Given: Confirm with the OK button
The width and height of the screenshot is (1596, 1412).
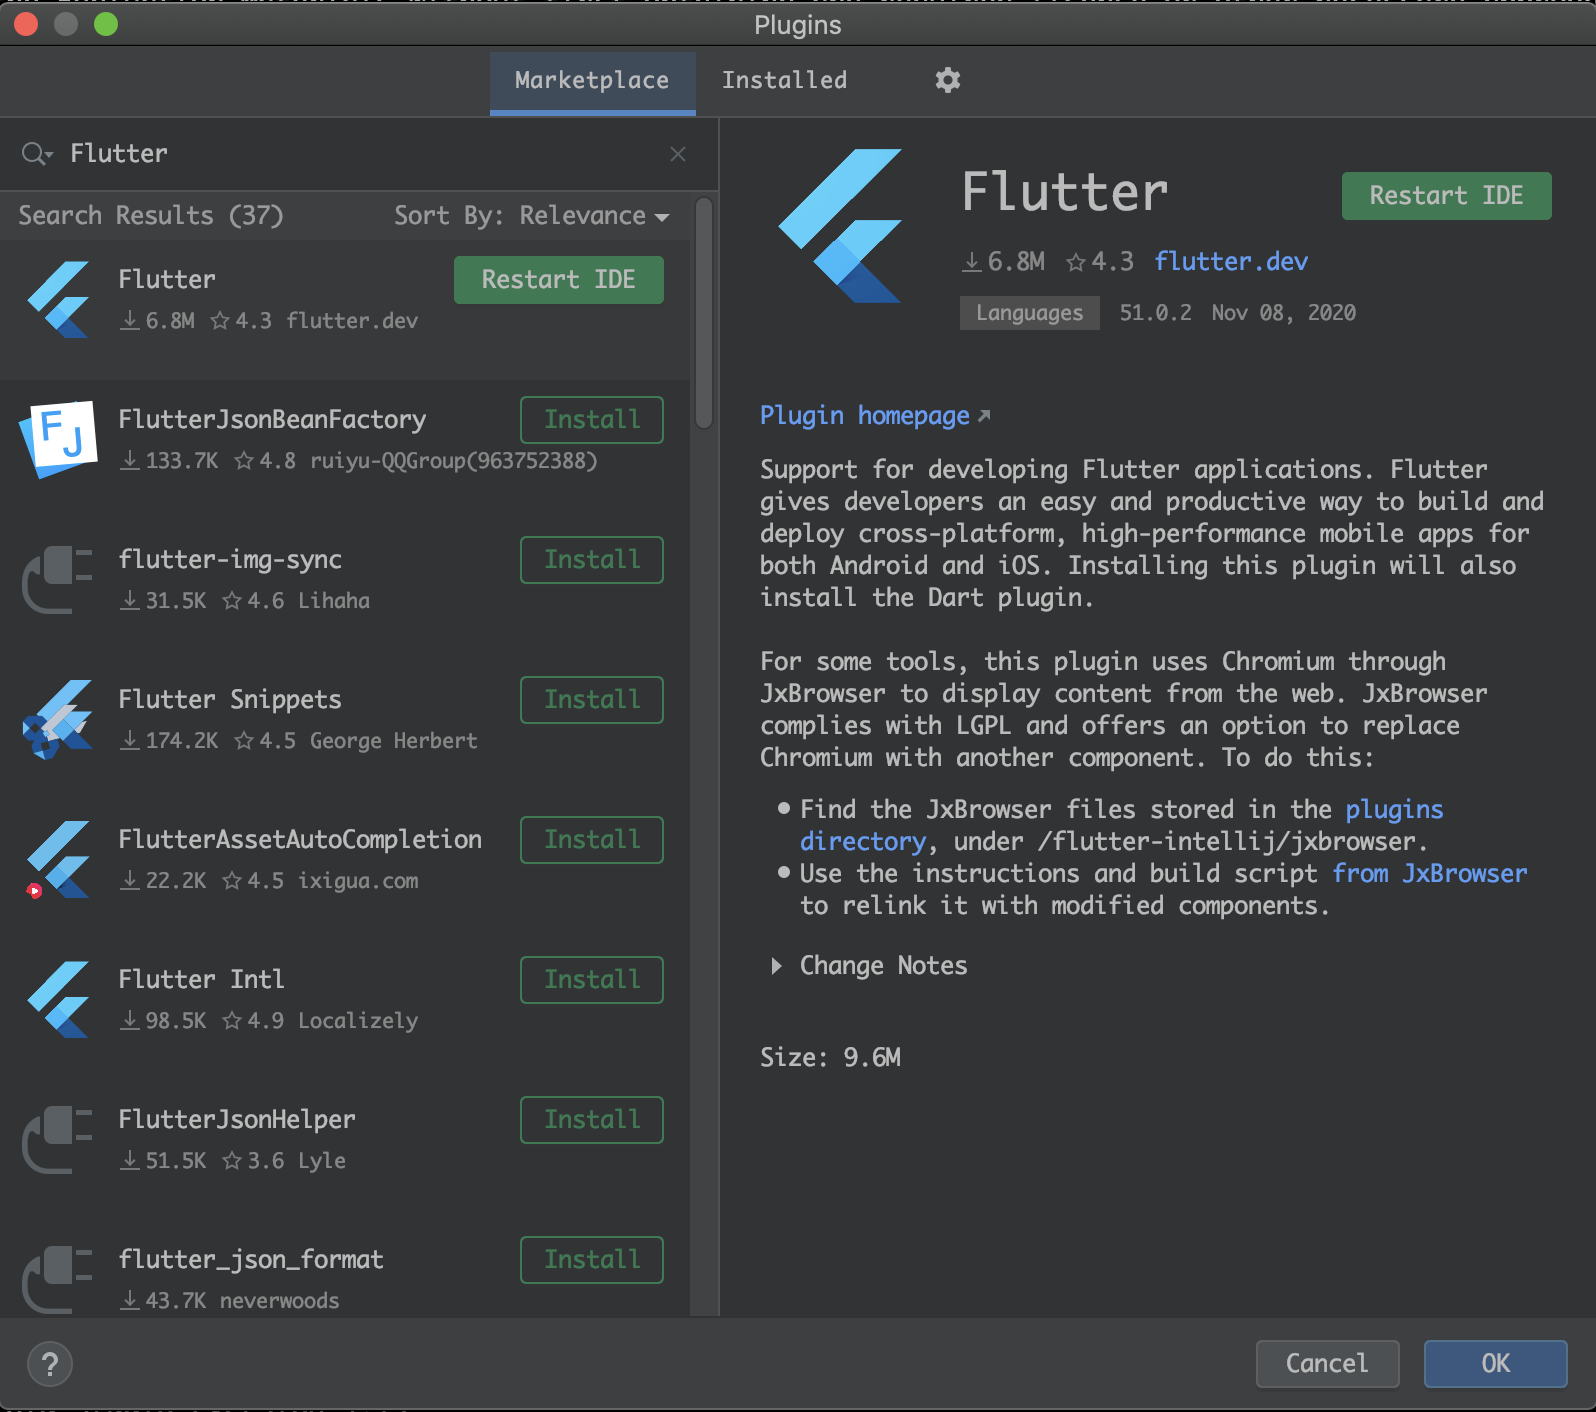Looking at the screenshot, I should [x=1496, y=1364].
